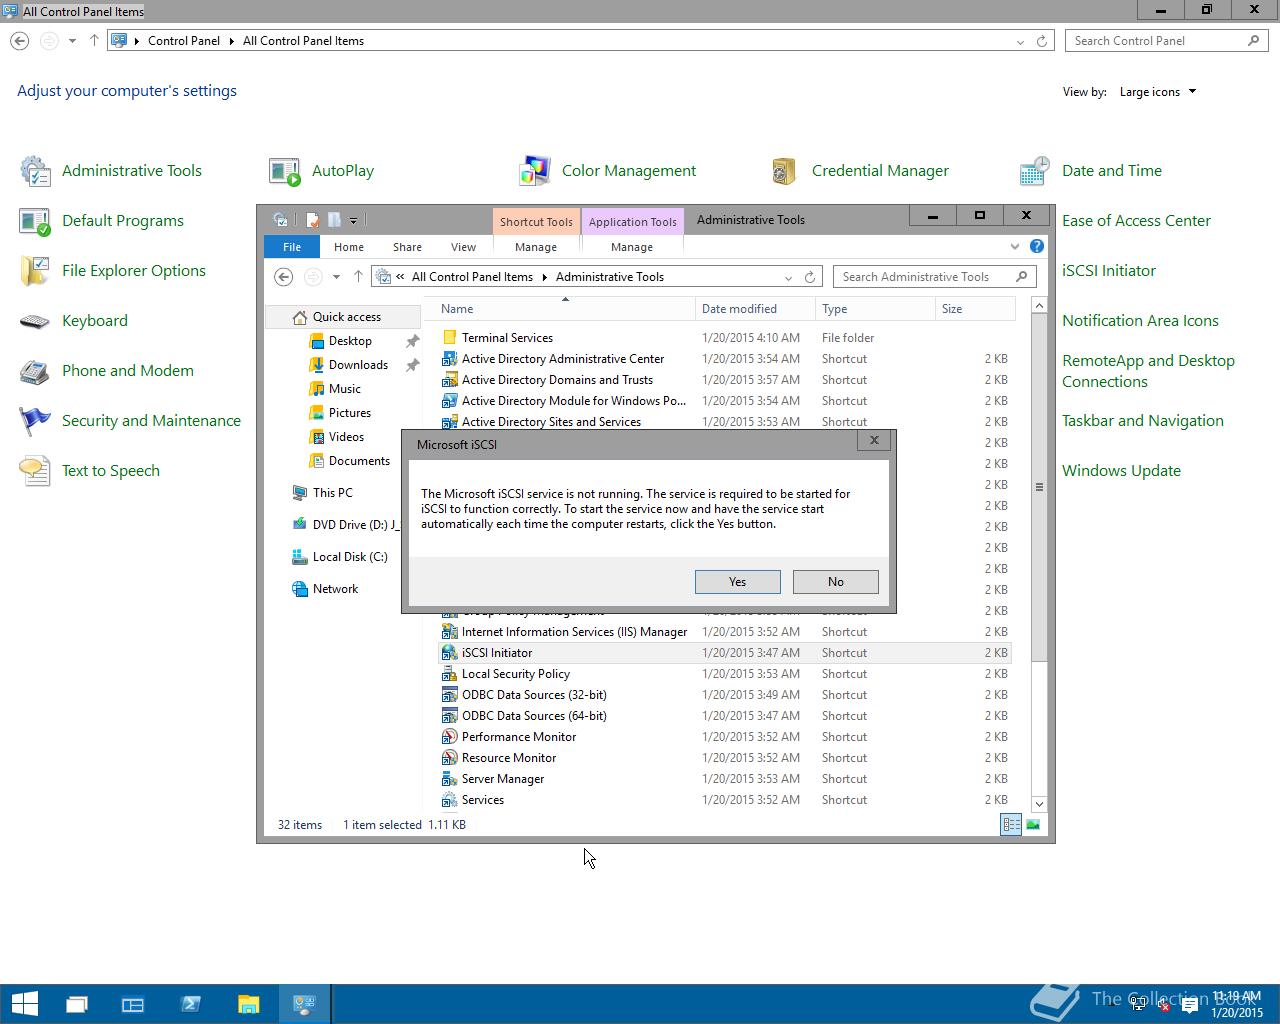Screen dimensions: 1280x1024
Task: Switch to details view in Explorer
Action: pyautogui.click(x=1011, y=825)
